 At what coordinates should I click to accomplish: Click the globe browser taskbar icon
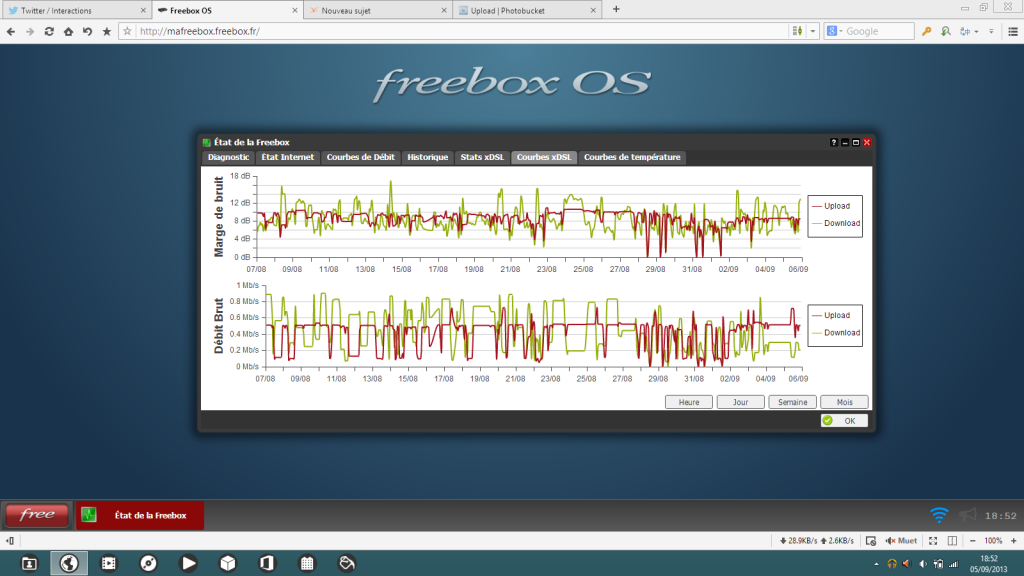[69, 563]
